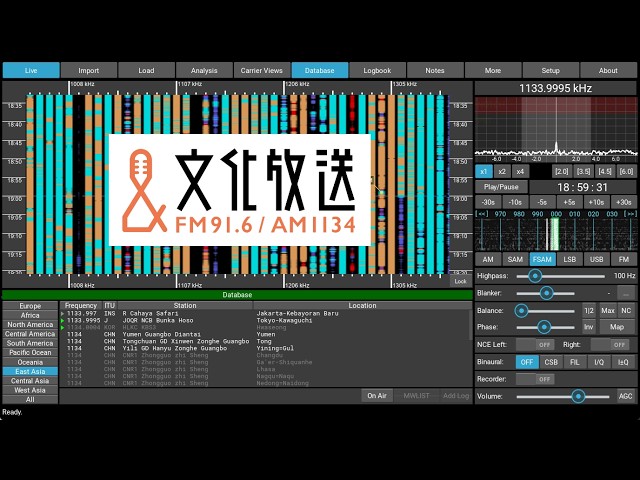
Task: Switch to the Live tab
Action: tap(31, 70)
